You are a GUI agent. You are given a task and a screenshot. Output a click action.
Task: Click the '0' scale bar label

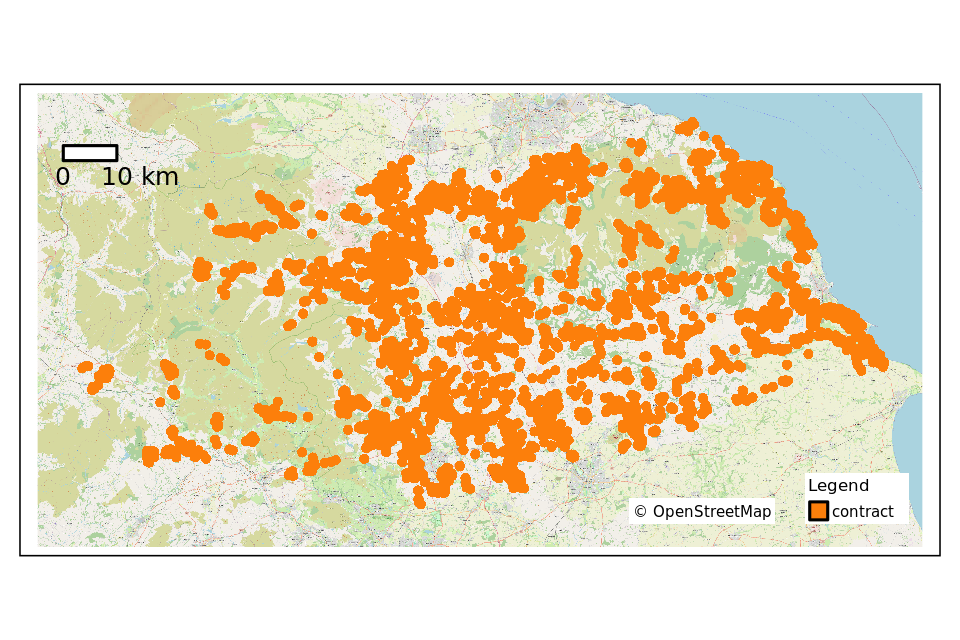coord(63,177)
